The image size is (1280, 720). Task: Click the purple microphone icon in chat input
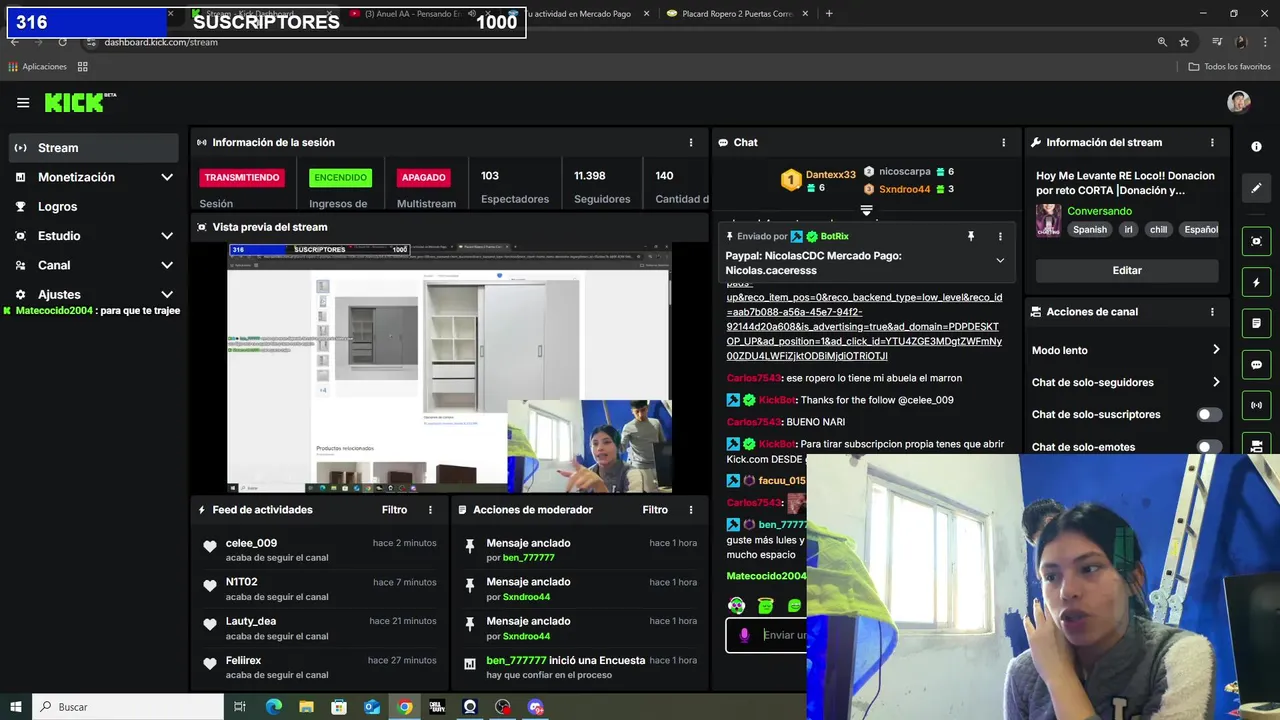click(x=744, y=635)
